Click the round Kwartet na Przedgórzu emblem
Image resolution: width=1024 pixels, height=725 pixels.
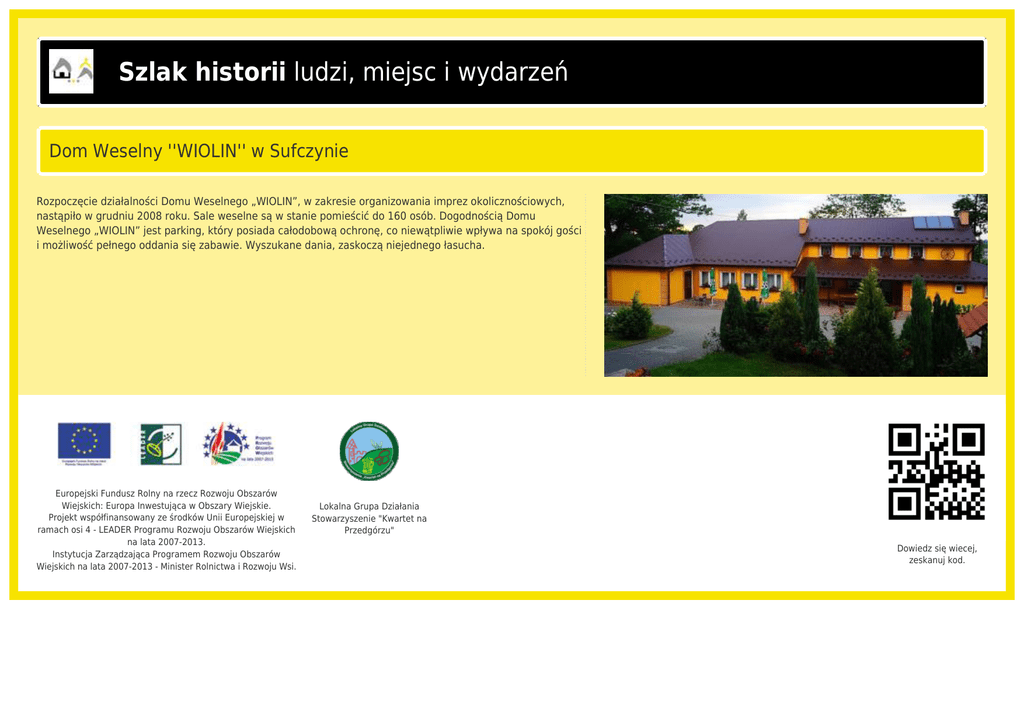(369, 451)
